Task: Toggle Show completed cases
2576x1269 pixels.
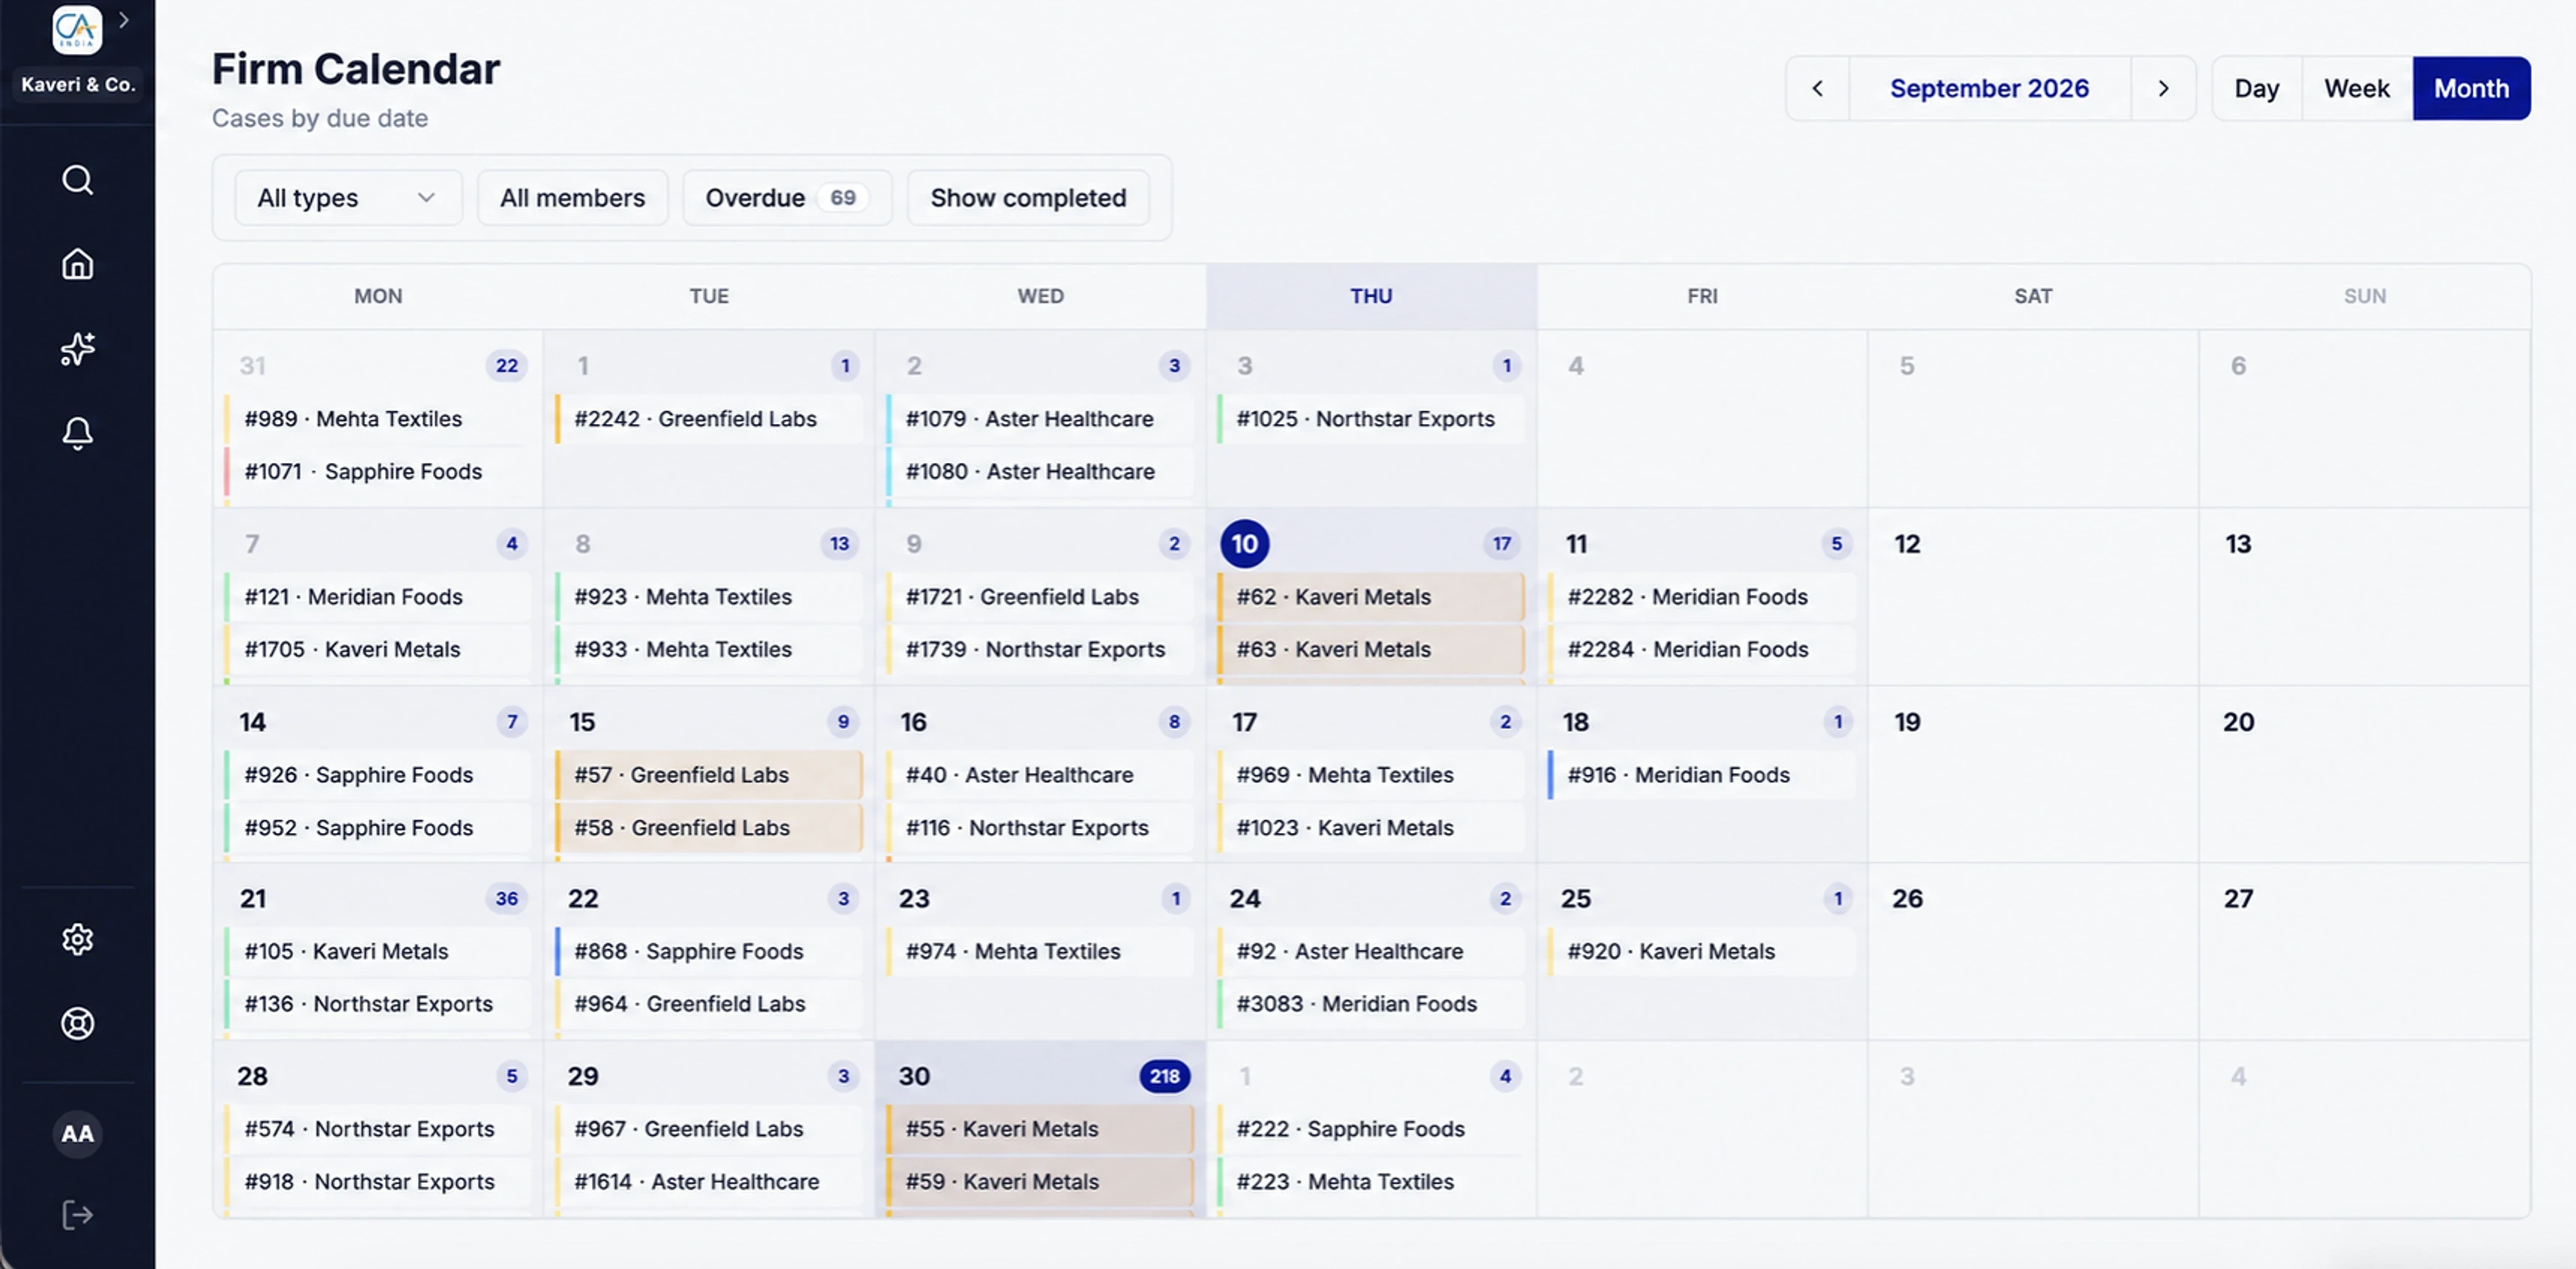Action: pyautogui.click(x=1028, y=198)
